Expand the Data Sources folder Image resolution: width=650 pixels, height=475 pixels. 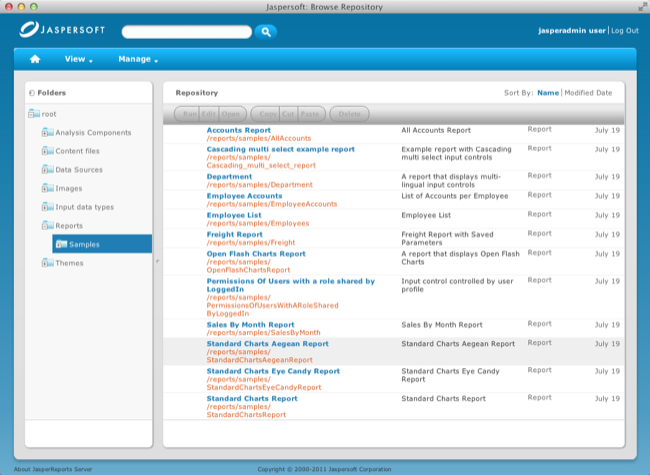(45, 170)
